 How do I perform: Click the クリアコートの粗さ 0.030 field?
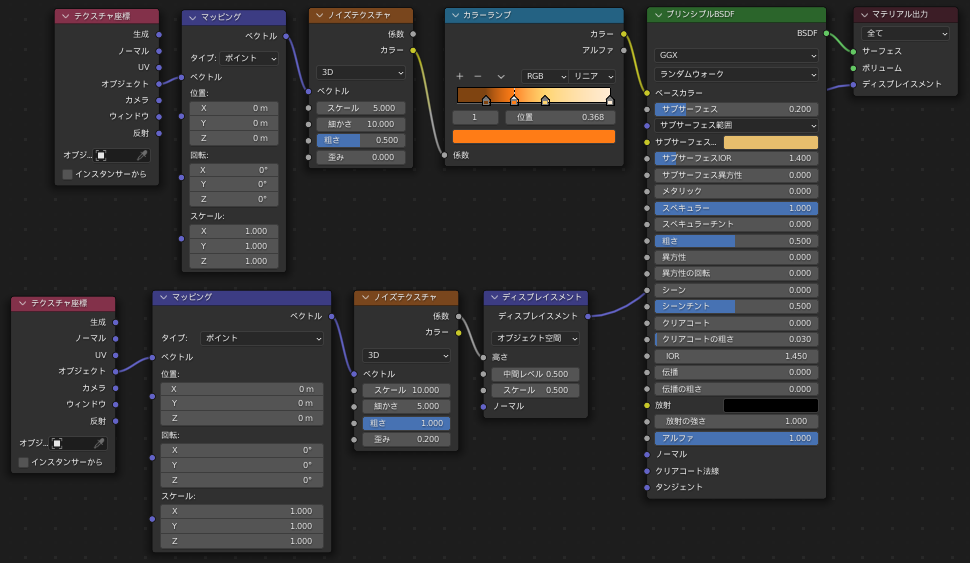click(736, 340)
